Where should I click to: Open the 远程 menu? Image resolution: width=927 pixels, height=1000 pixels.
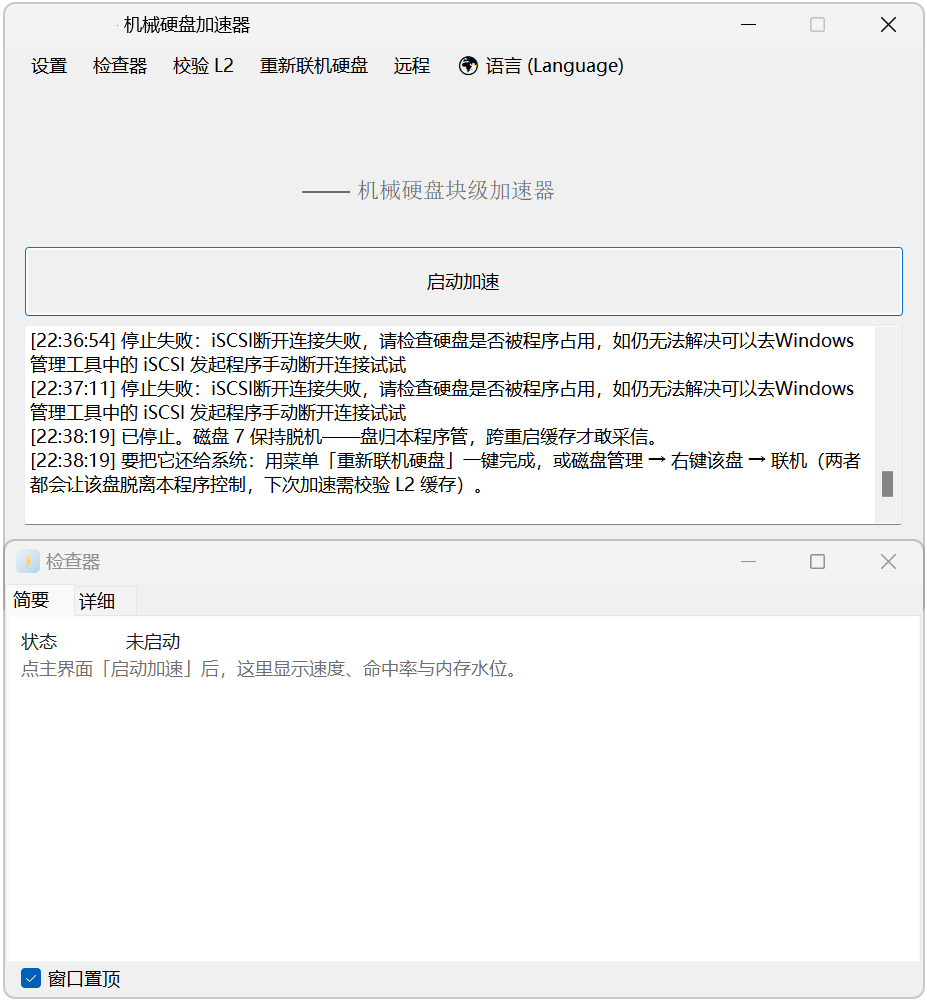[x=412, y=66]
